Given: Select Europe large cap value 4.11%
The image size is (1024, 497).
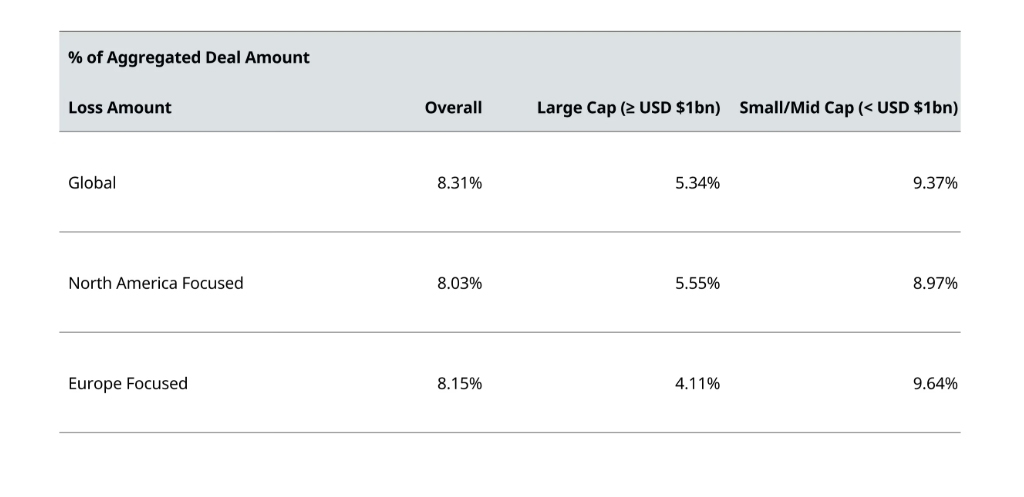Looking at the screenshot, I should (x=697, y=383).
